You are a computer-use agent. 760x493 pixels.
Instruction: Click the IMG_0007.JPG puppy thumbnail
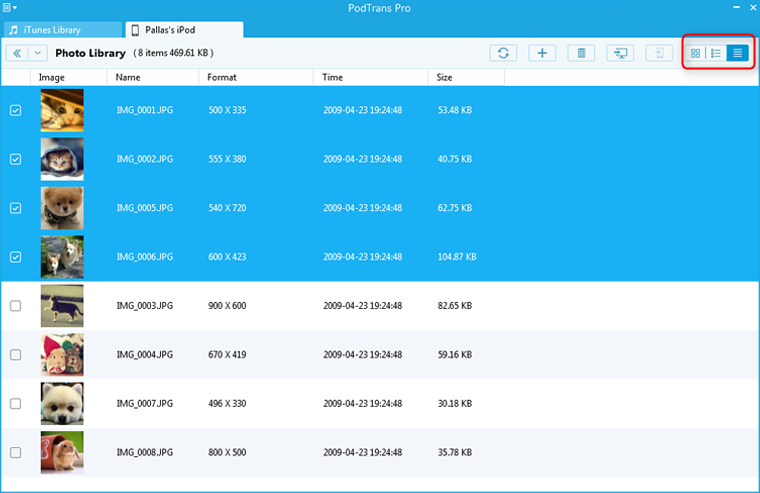coord(62,403)
